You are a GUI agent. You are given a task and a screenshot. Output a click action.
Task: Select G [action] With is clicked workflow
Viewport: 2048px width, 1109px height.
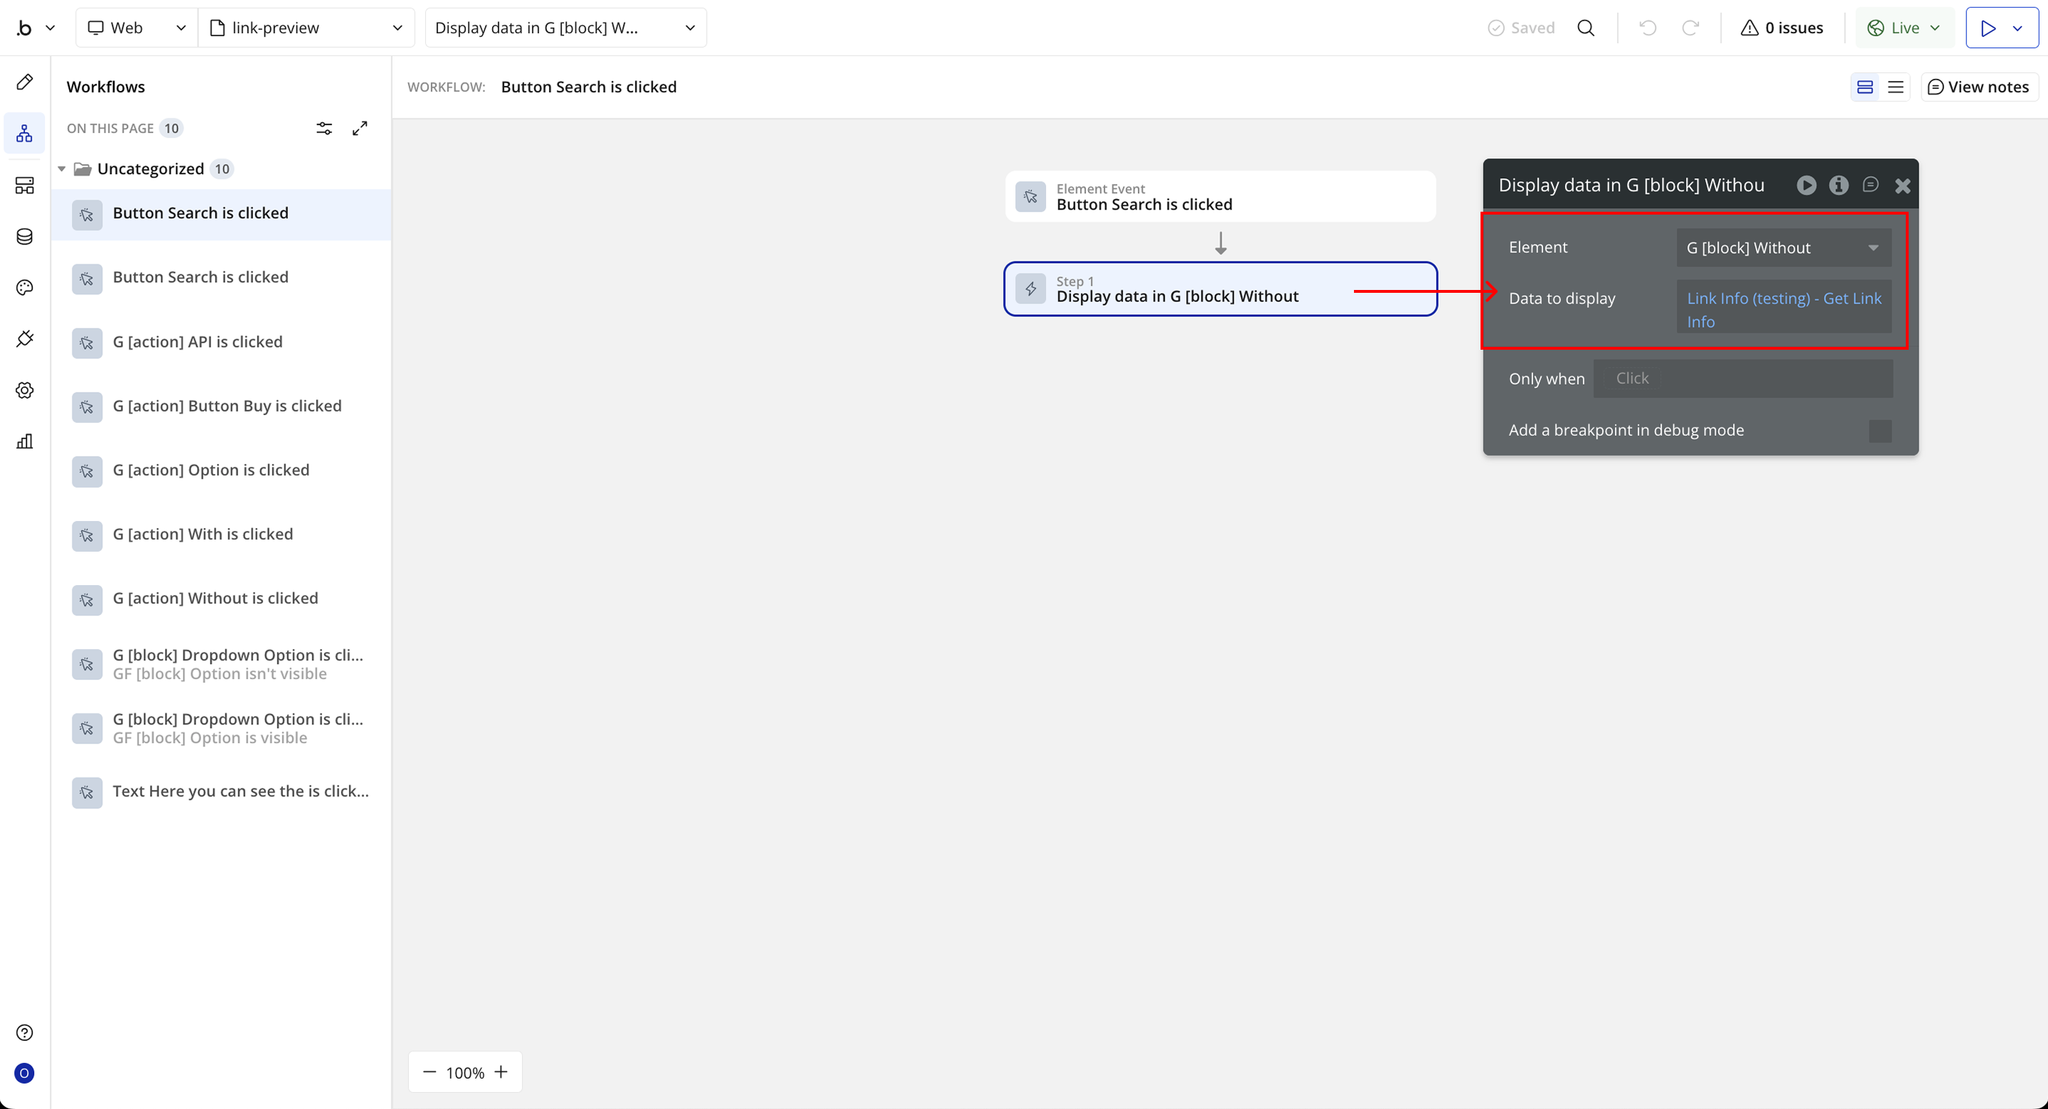click(203, 534)
